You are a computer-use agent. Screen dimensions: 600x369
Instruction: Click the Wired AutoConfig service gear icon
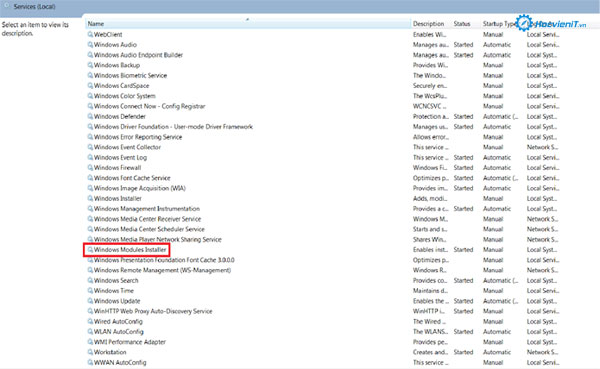pyautogui.click(x=90, y=322)
